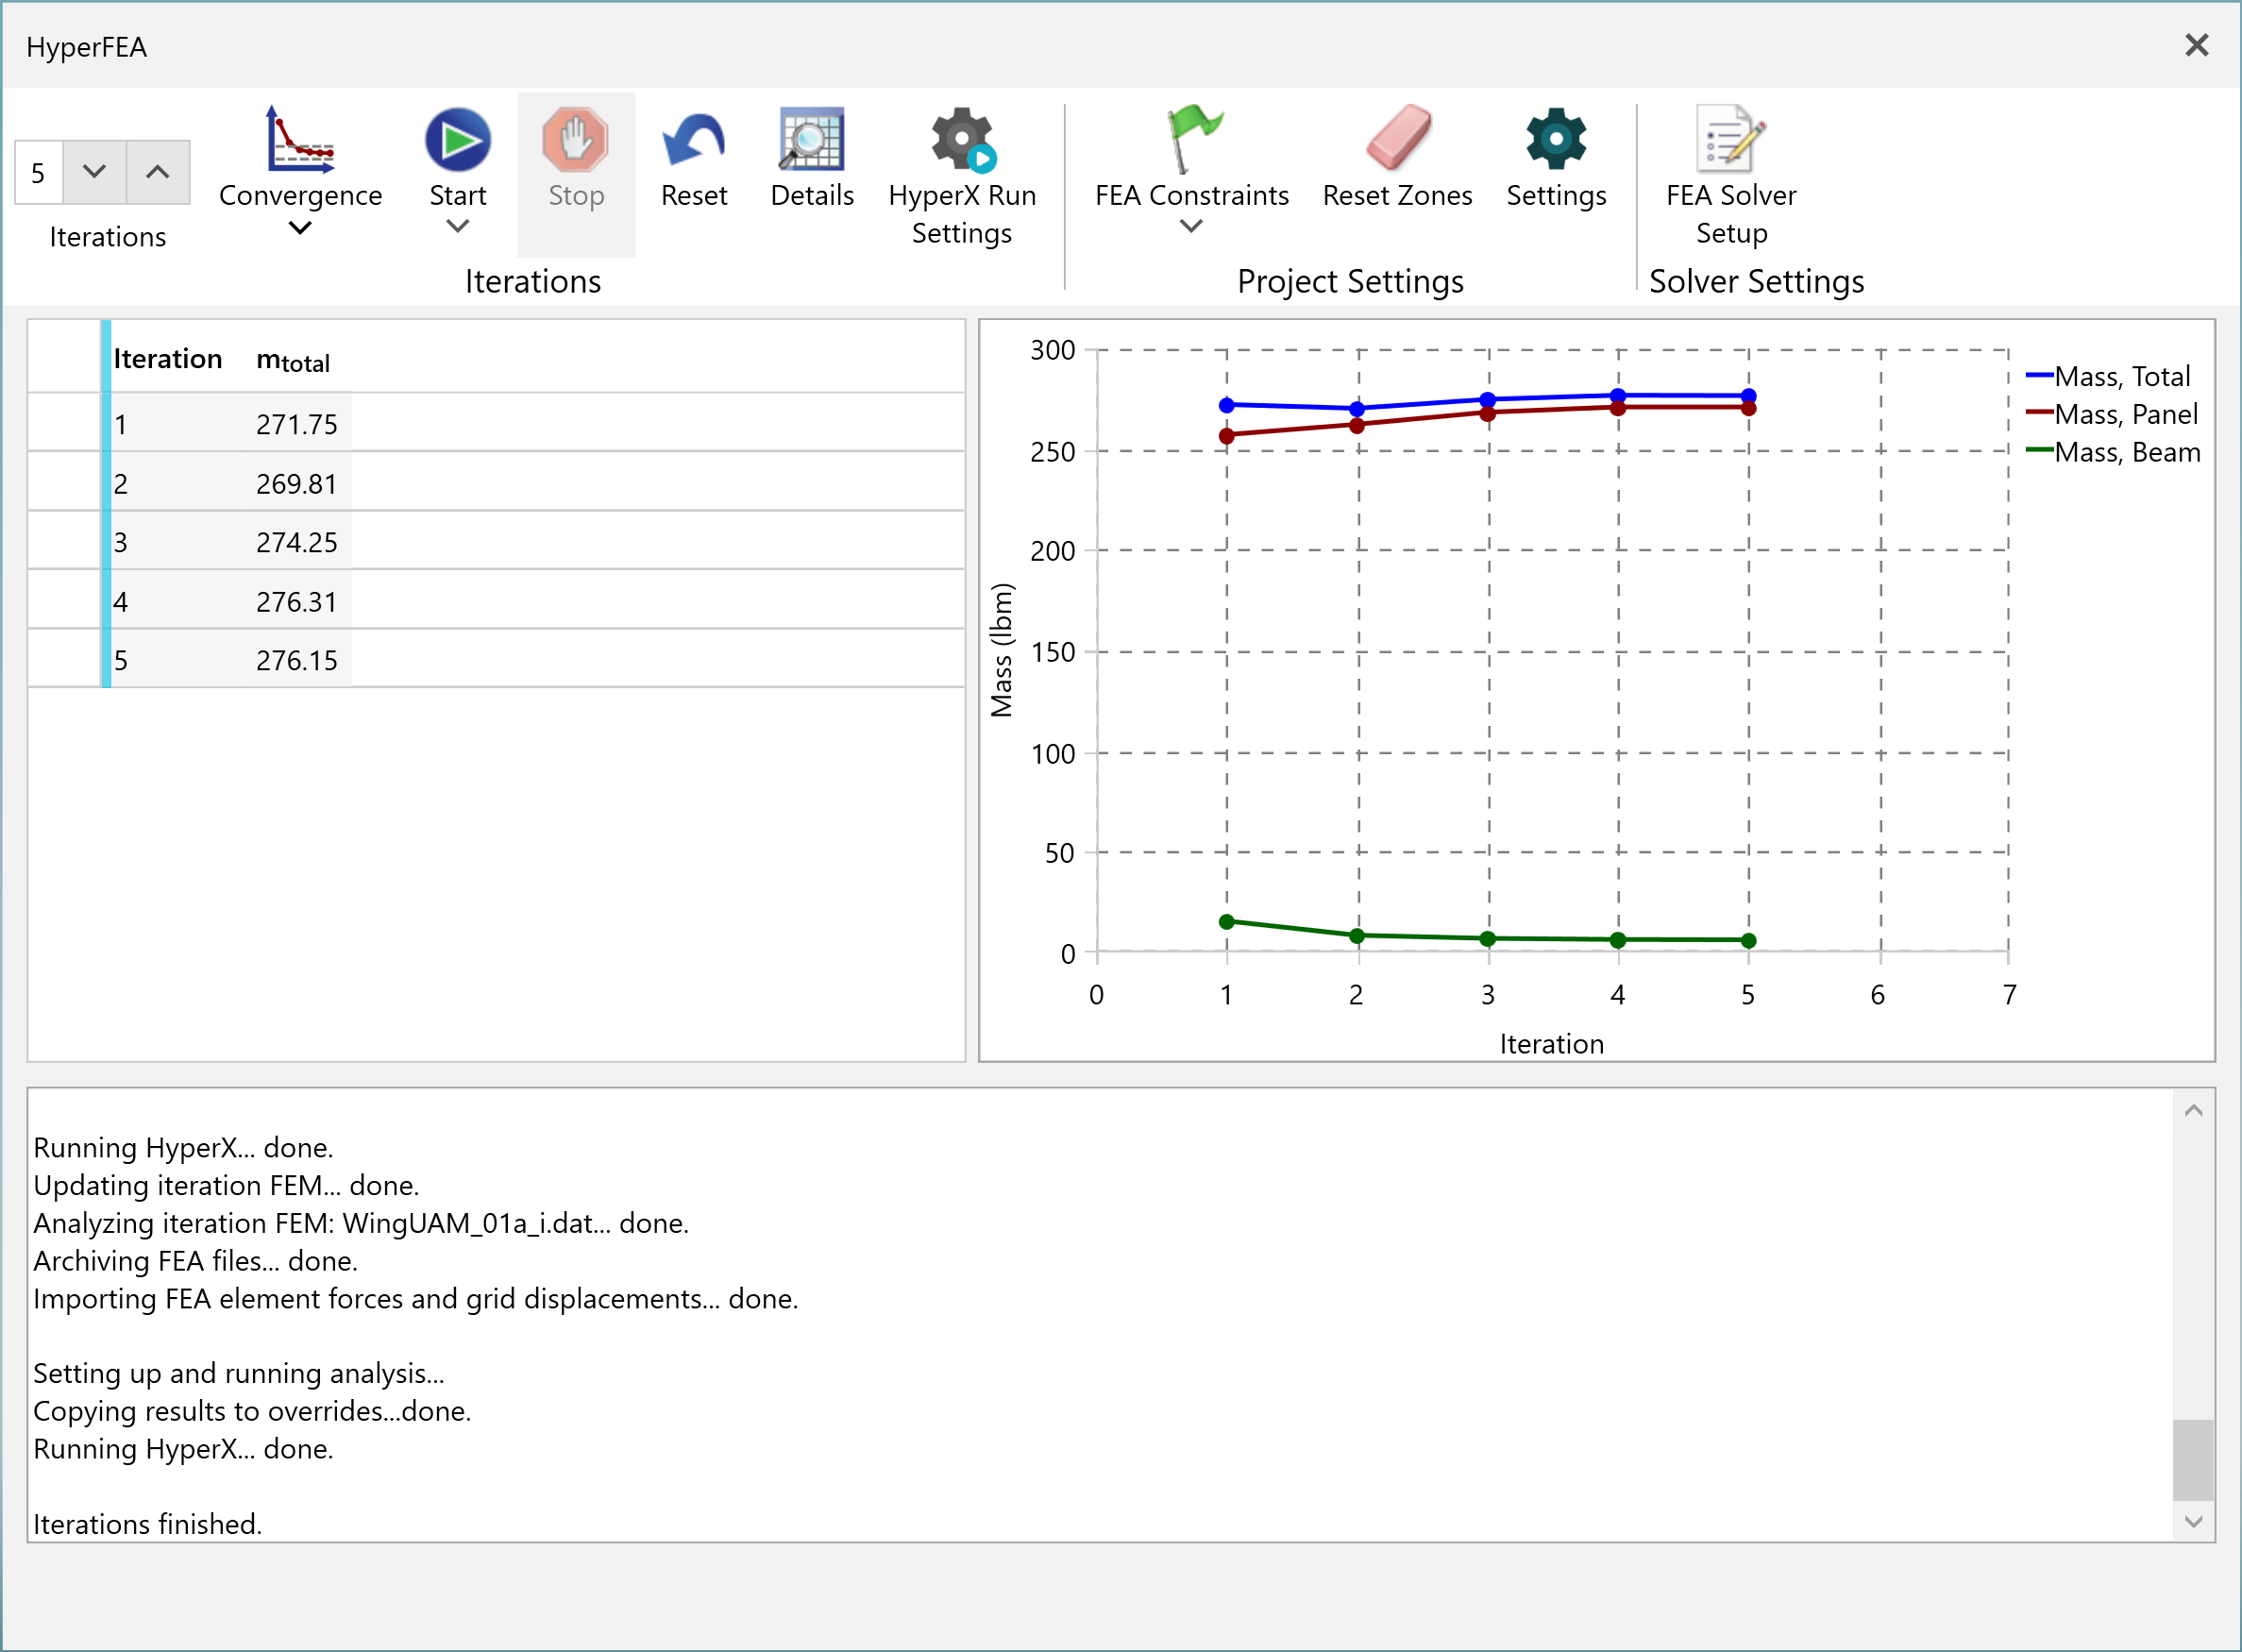Select iteration 4 row value 276.31
The width and height of the screenshot is (2242, 1652).
[296, 601]
